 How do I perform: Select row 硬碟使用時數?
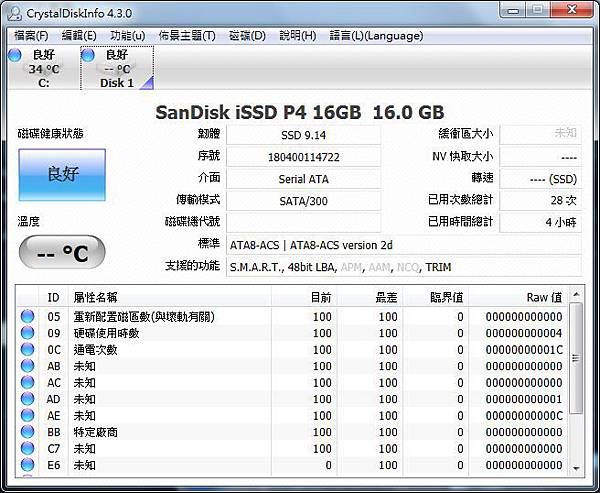click(x=292, y=333)
